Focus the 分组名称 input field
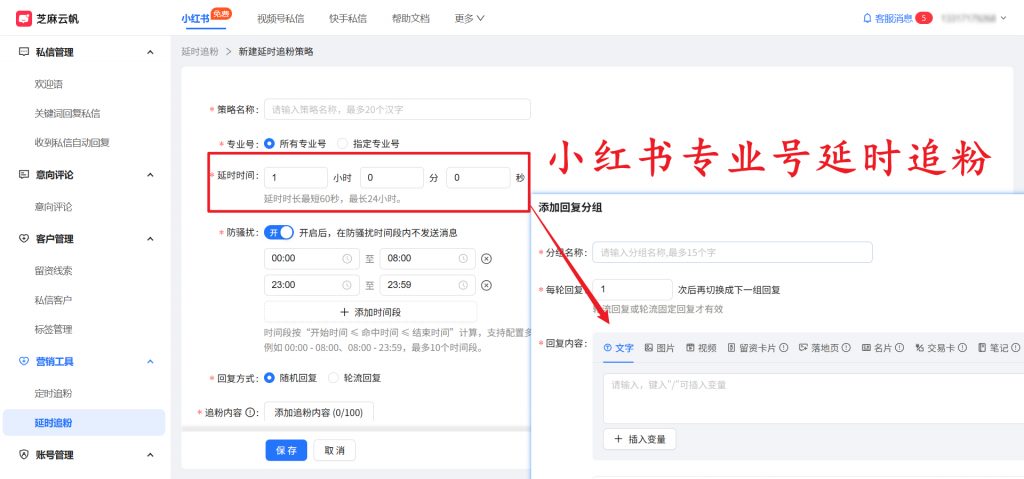 click(733, 252)
